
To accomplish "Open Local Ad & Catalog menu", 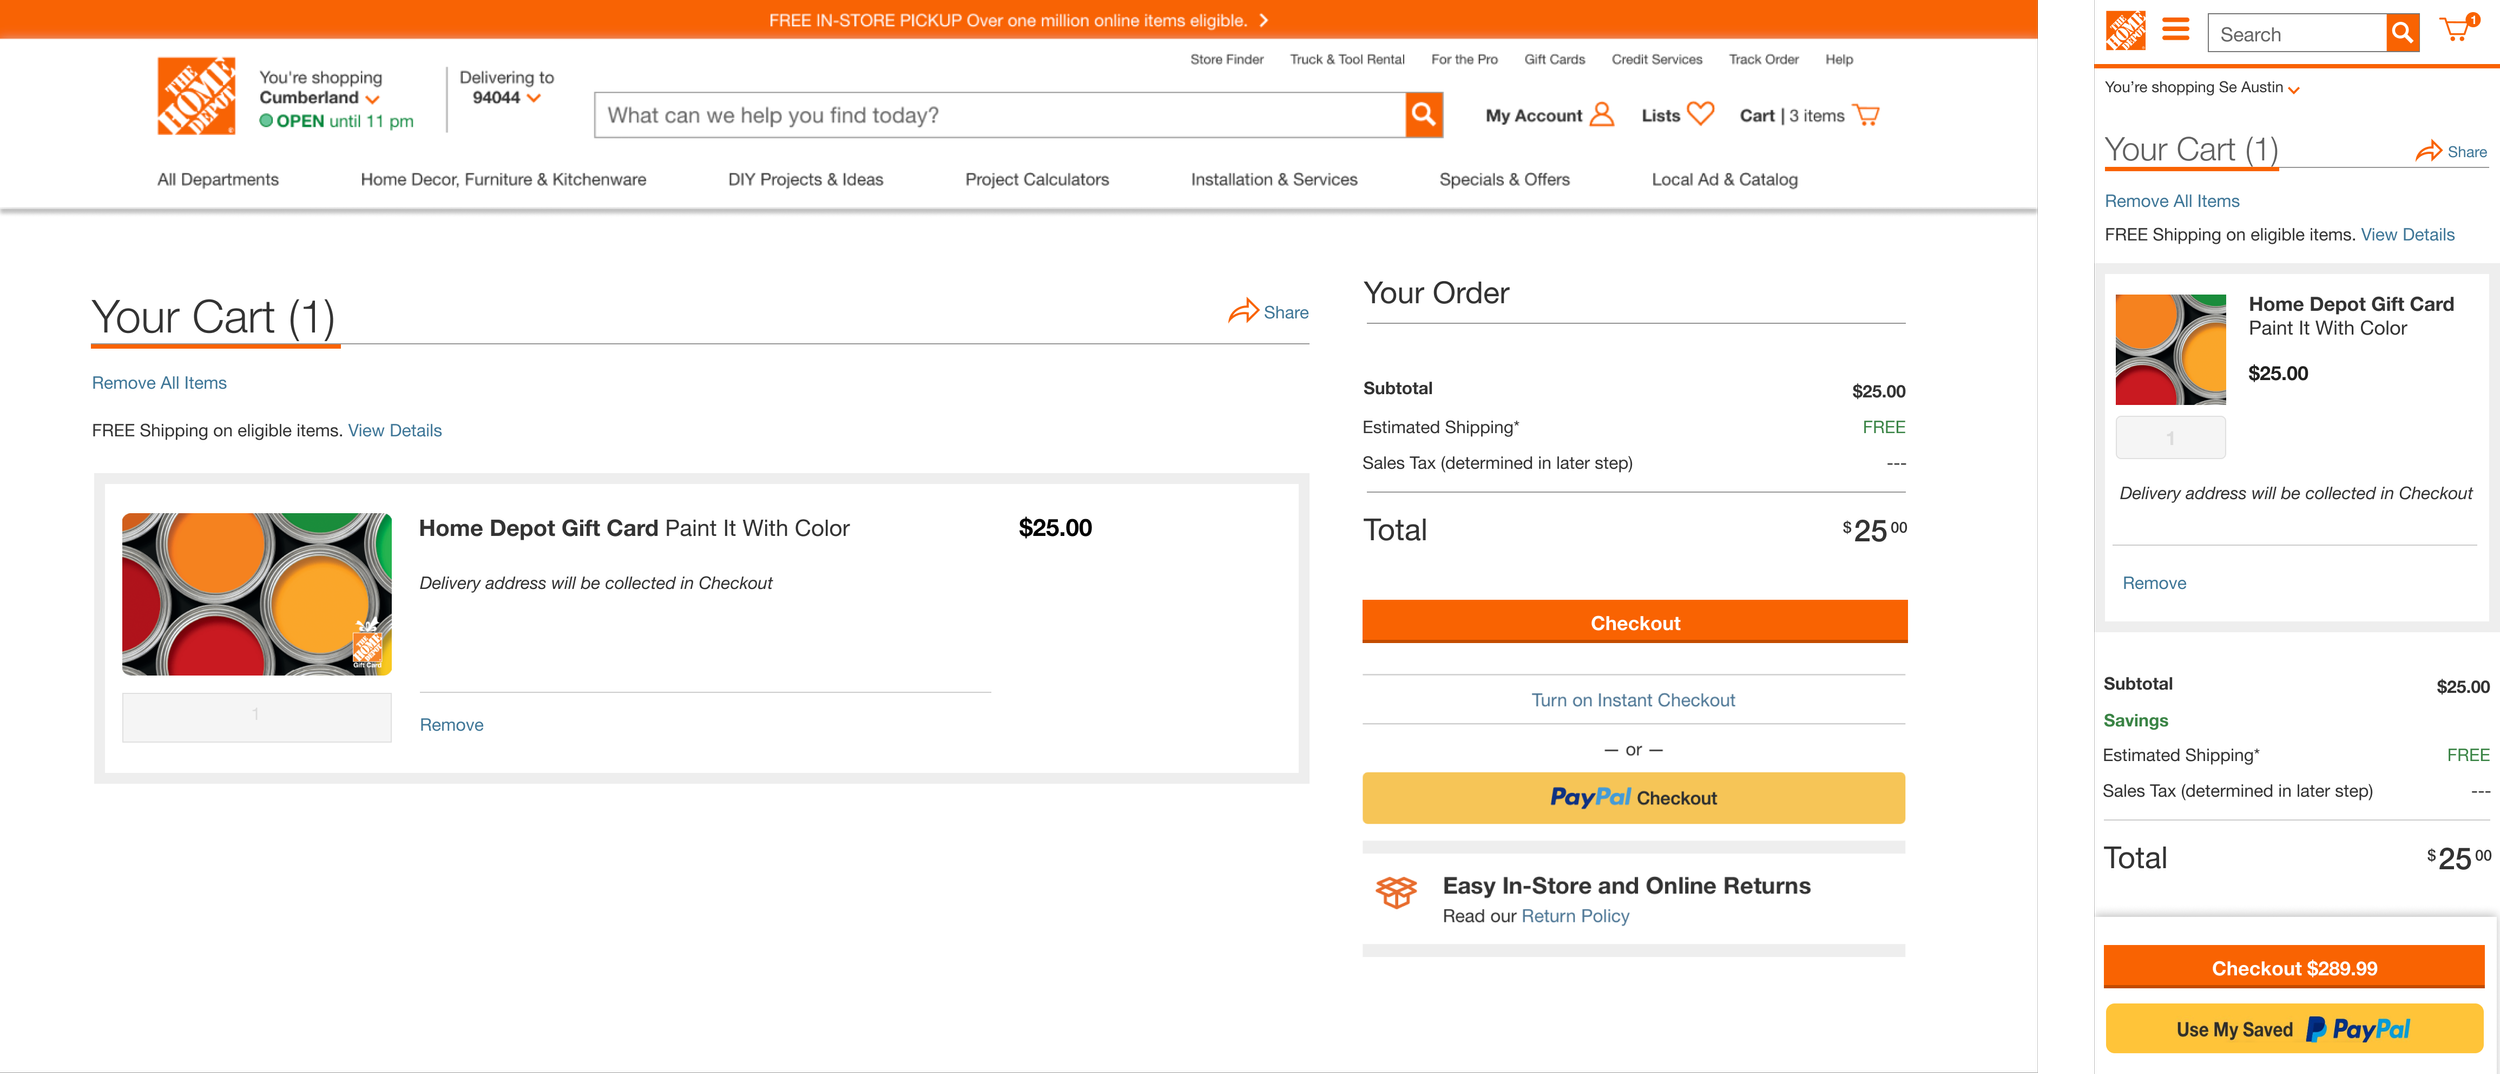I will coord(1724,179).
